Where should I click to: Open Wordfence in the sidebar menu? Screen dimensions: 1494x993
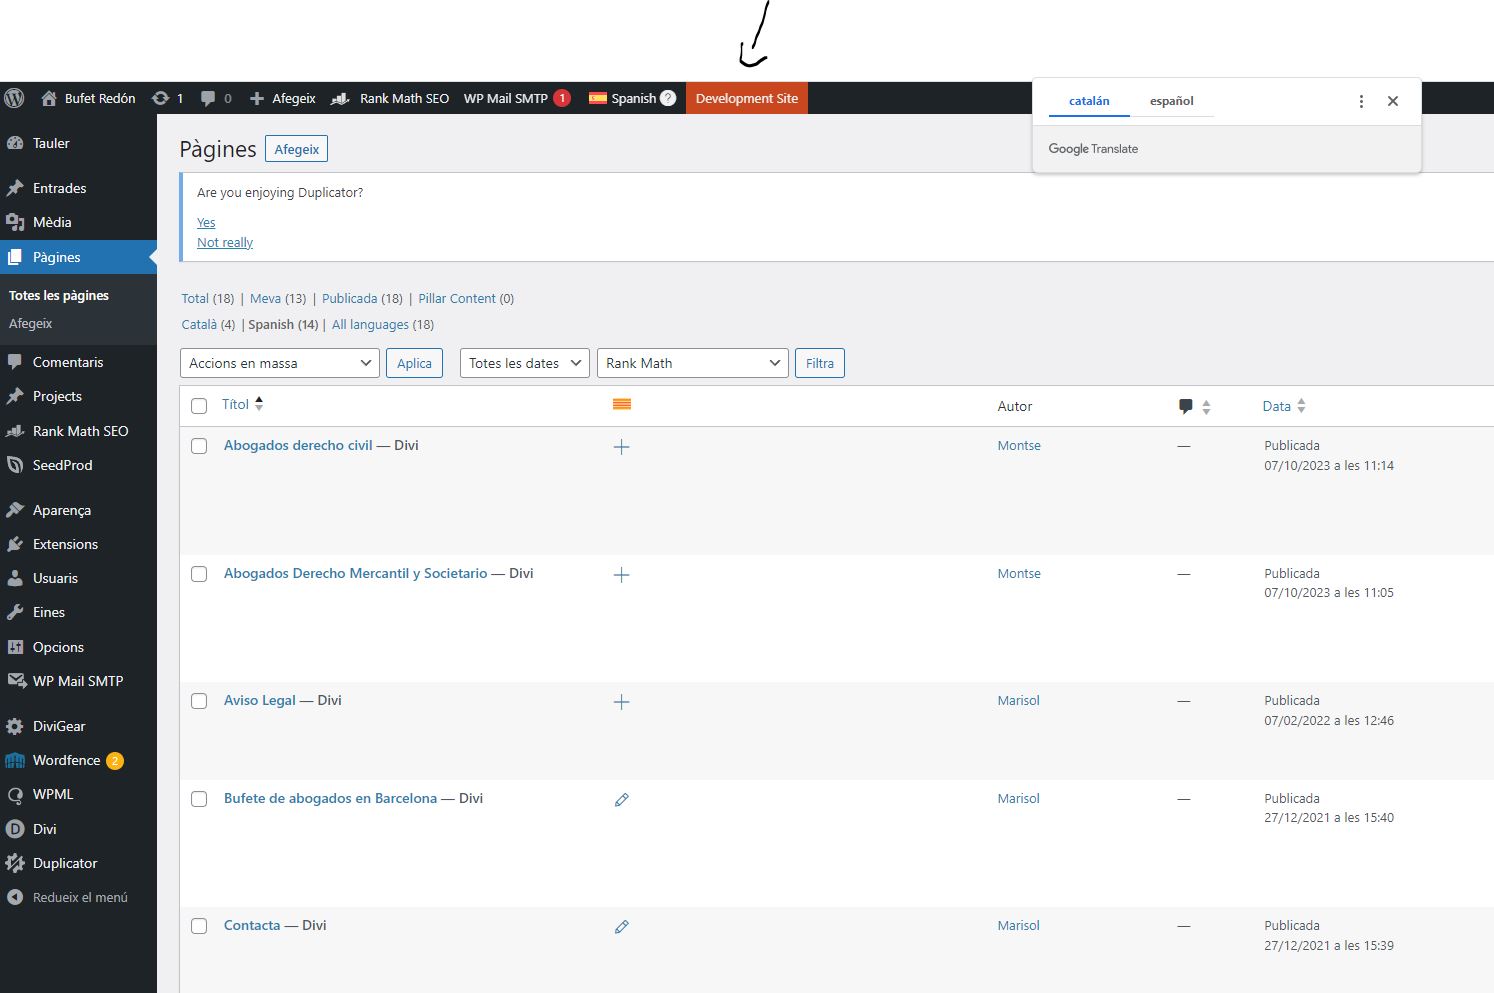click(67, 760)
